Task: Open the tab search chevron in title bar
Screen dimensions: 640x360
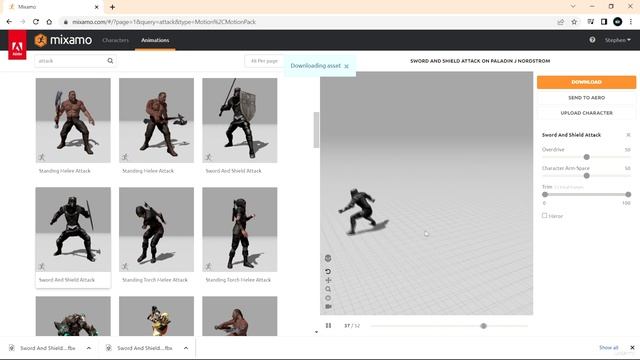Action: click(x=573, y=7)
